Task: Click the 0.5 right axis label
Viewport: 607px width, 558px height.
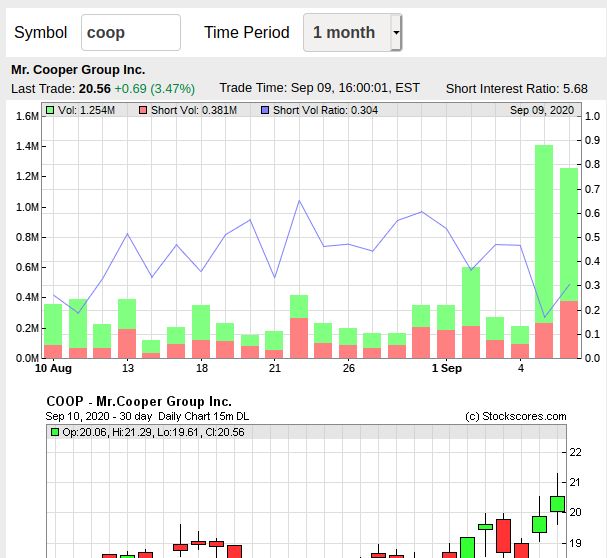Action: tap(592, 237)
